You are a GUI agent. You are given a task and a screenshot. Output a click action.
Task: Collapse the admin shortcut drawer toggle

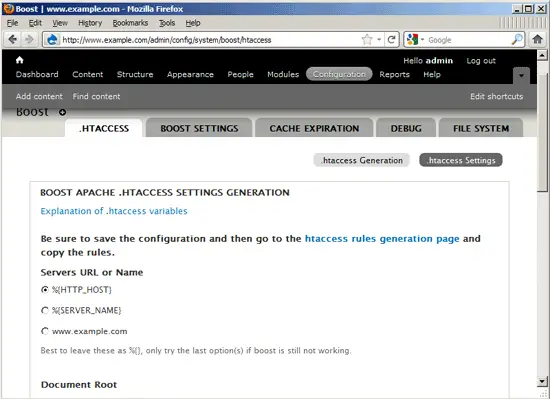[x=521, y=75]
